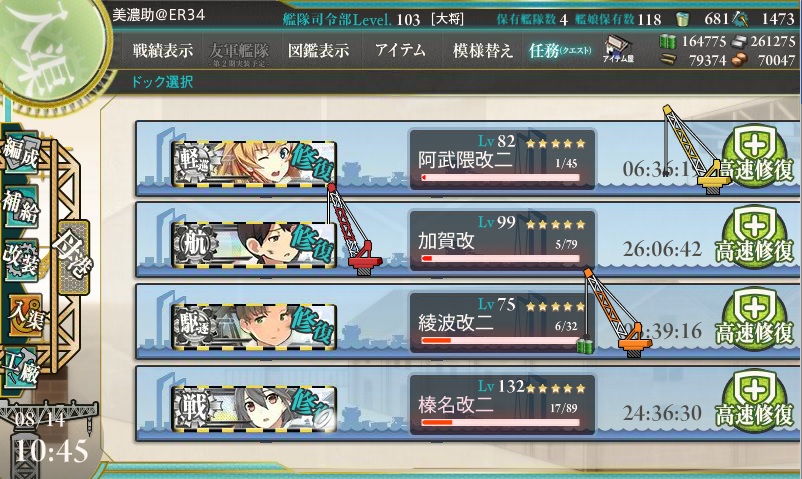Open 戦績表示 records menu
Image resolution: width=802 pixels, height=479 pixels.
(163, 50)
